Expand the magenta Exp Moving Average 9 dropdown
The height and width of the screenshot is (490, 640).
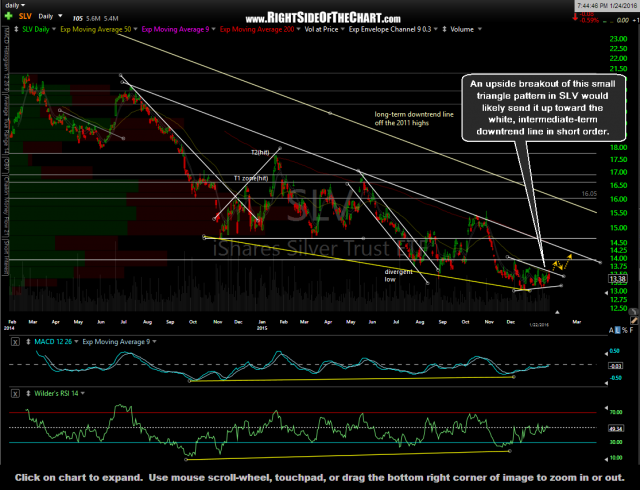point(213,29)
